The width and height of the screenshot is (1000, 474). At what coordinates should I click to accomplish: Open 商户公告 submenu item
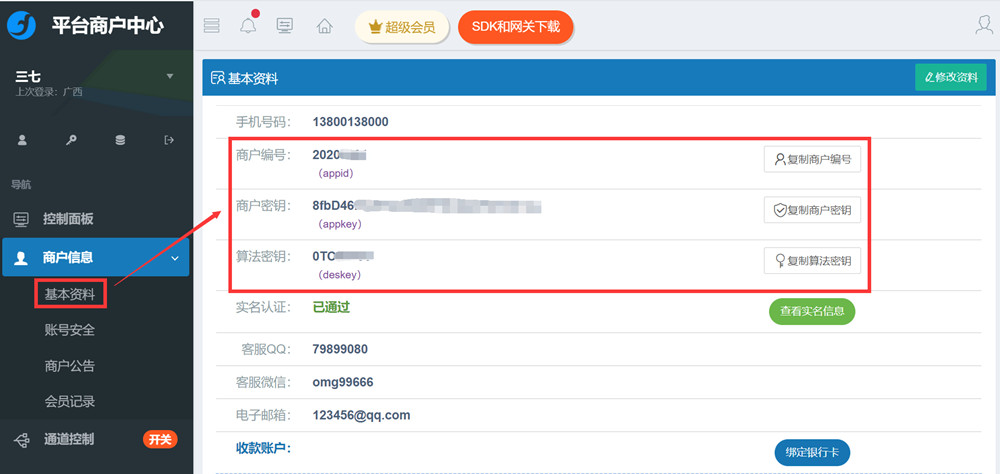[70, 366]
